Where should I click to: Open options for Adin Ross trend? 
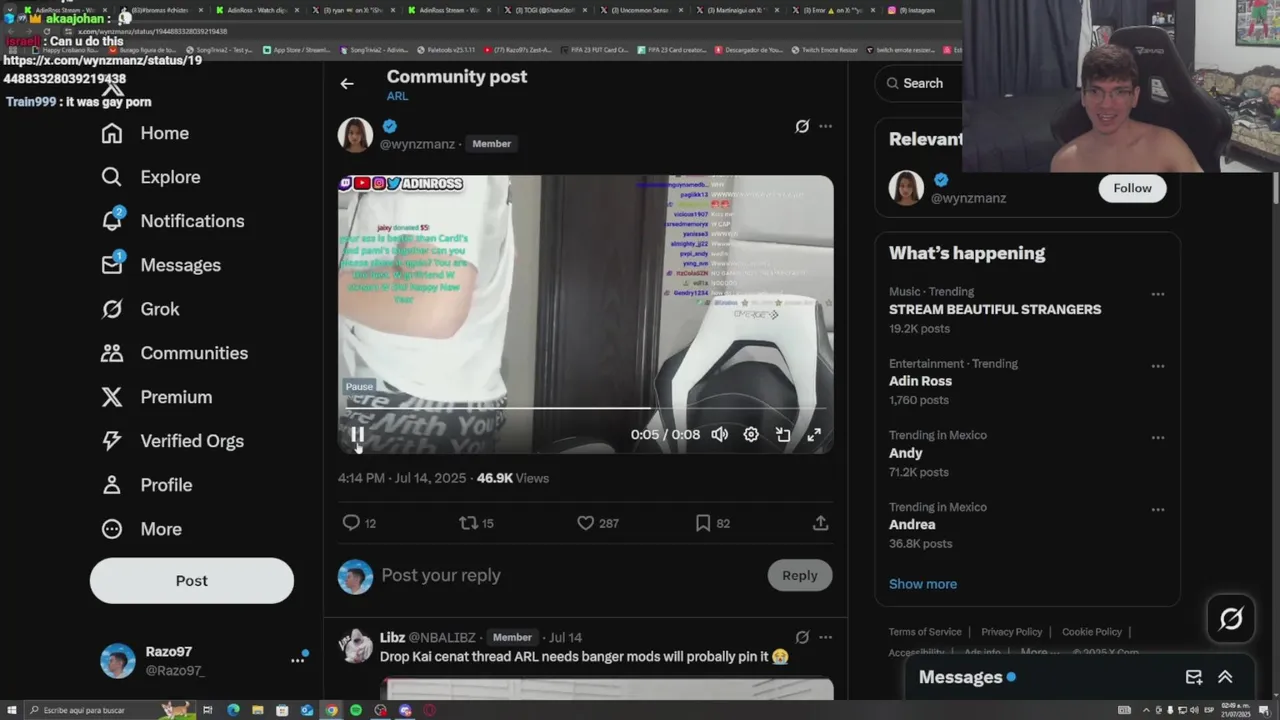click(1158, 366)
